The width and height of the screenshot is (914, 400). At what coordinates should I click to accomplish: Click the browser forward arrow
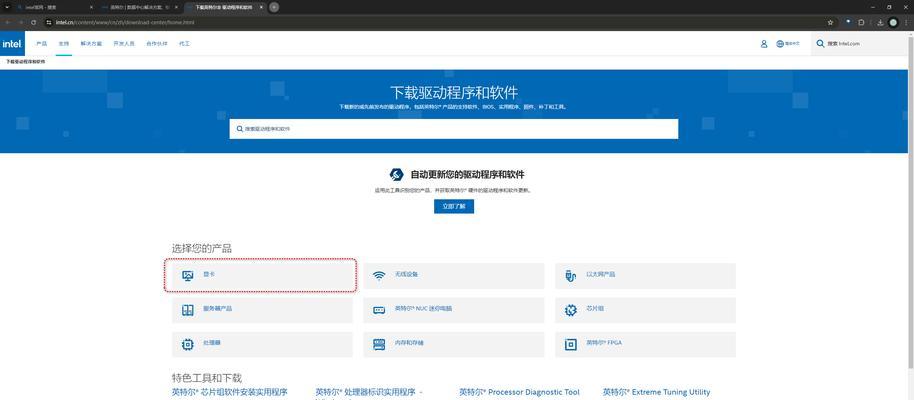20,22
